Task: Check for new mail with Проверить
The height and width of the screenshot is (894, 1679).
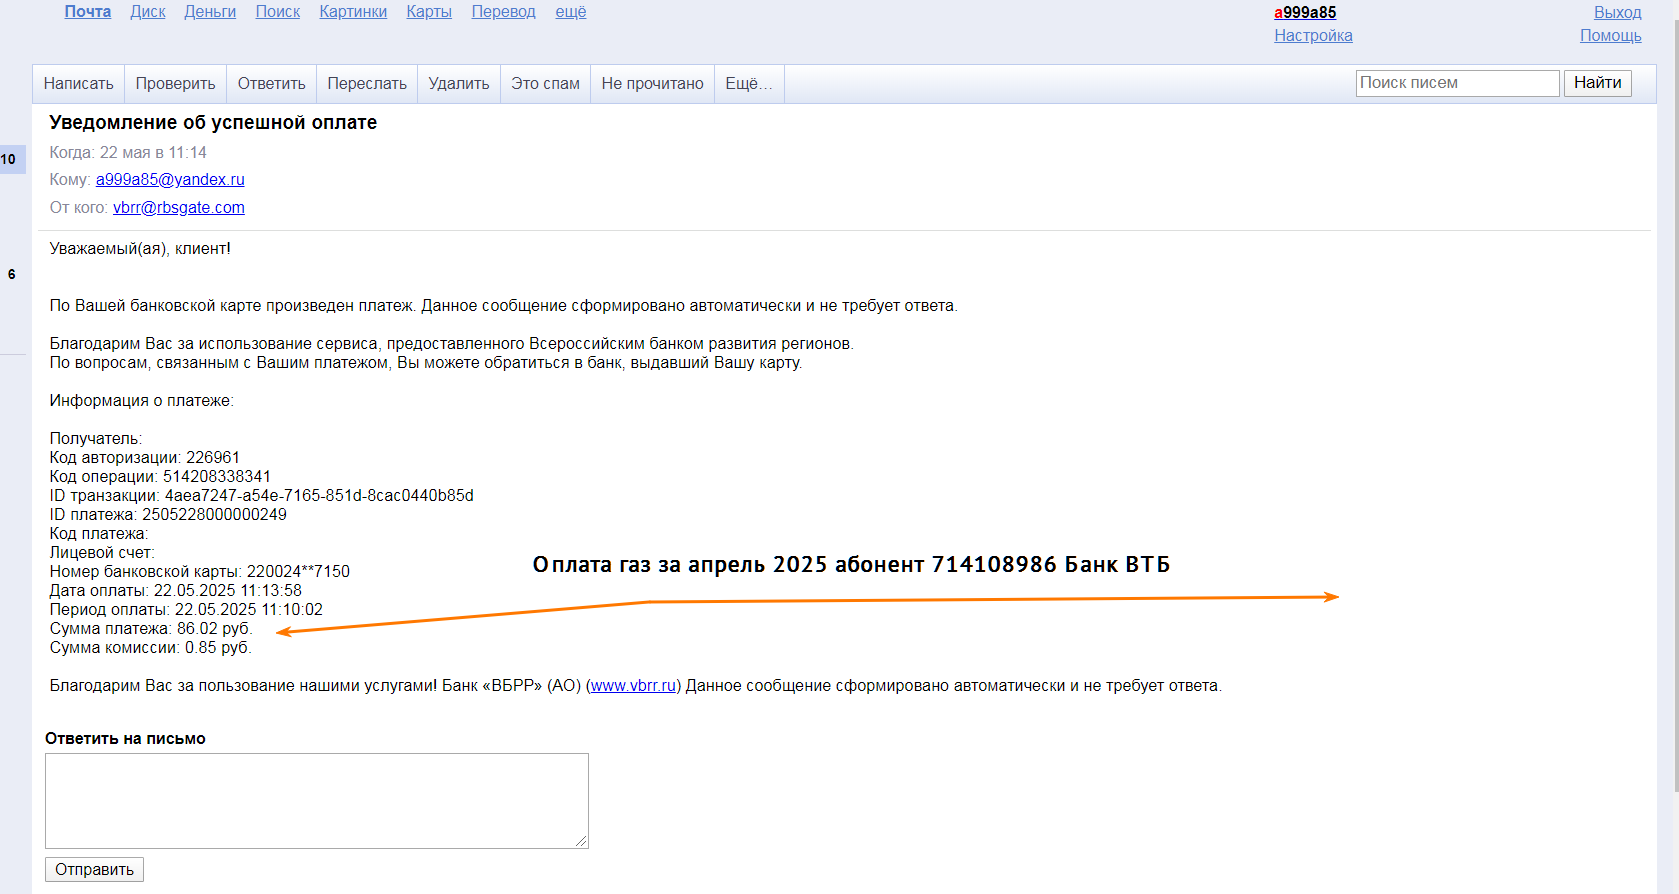Action: click(x=176, y=84)
